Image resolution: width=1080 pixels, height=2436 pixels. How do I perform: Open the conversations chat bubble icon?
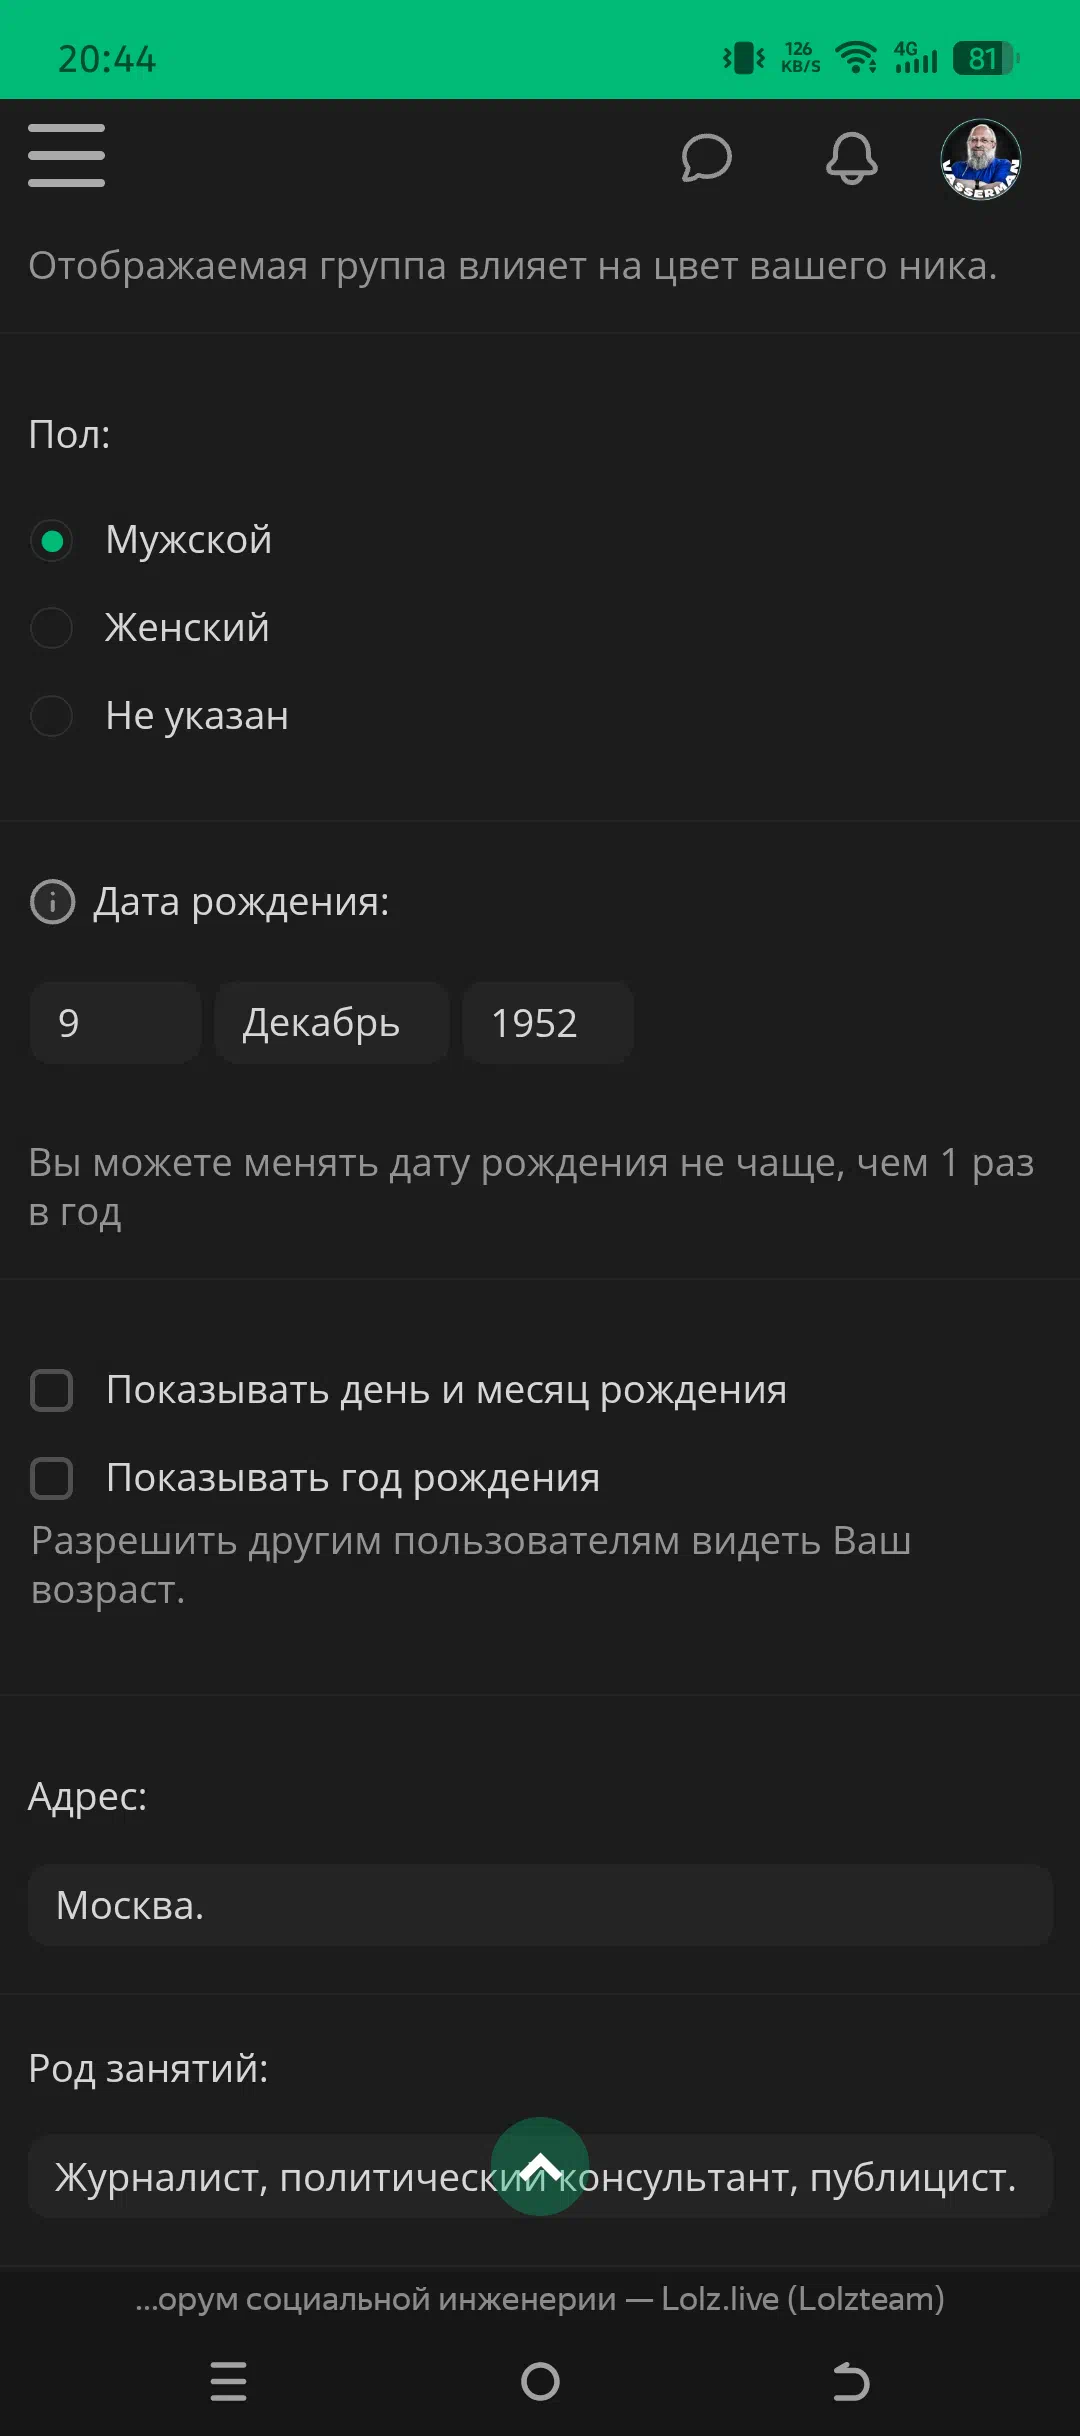(x=706, y=158)
